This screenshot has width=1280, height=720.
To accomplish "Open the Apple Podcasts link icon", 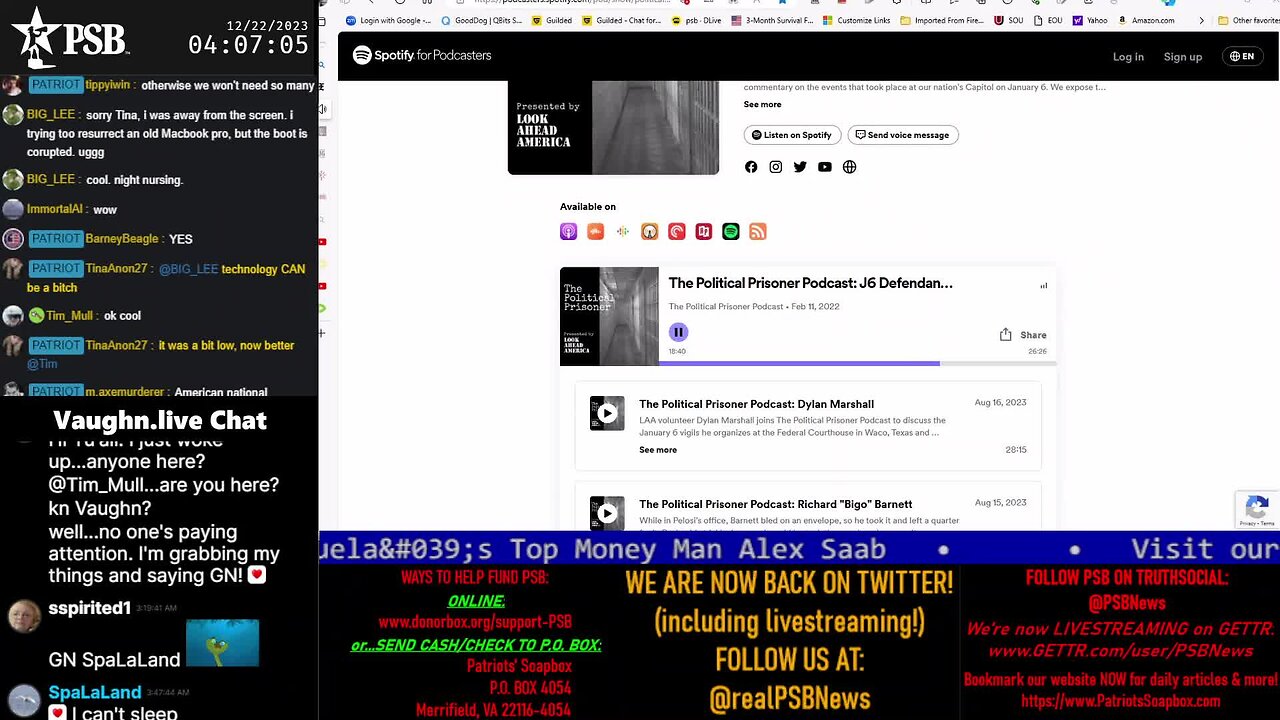I will pos(568,232).
